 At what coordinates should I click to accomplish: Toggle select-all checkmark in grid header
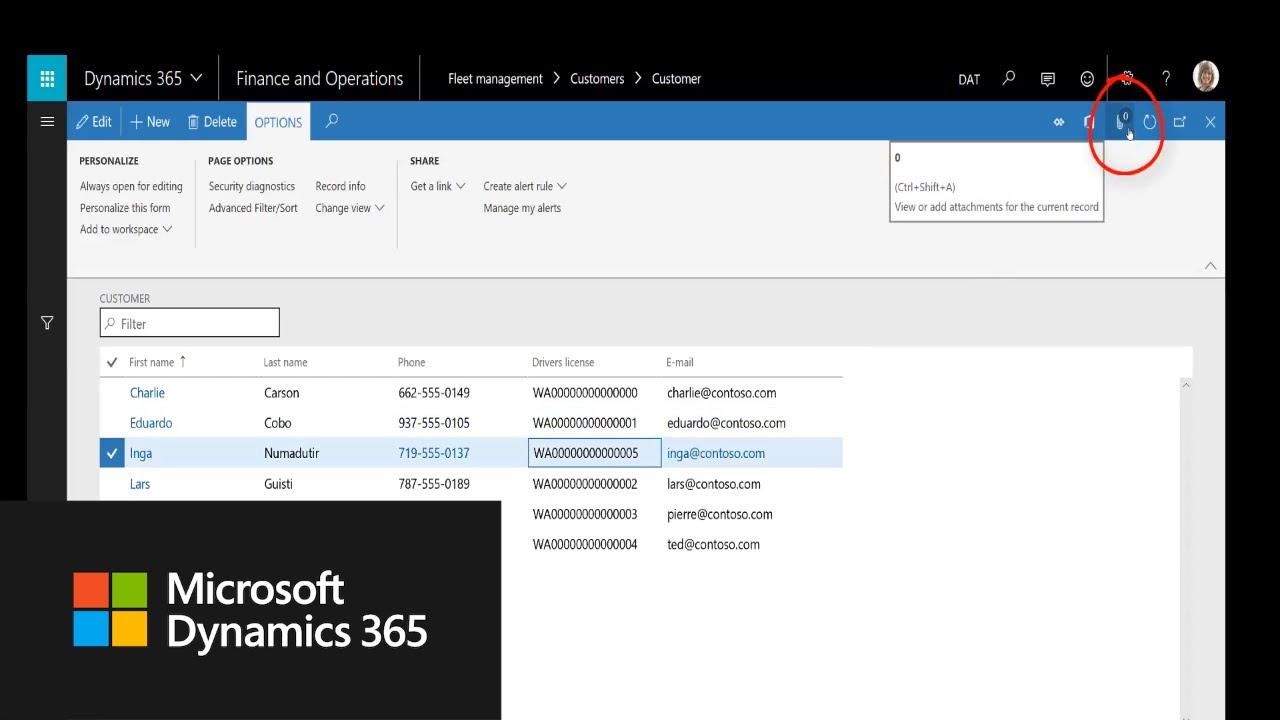[112, 362]
